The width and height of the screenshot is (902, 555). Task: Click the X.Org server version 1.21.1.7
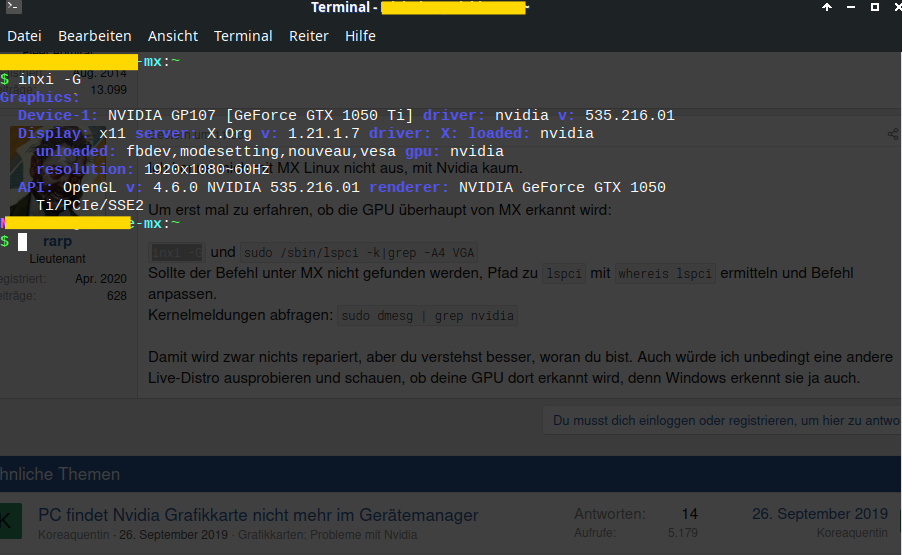(324, 133)
